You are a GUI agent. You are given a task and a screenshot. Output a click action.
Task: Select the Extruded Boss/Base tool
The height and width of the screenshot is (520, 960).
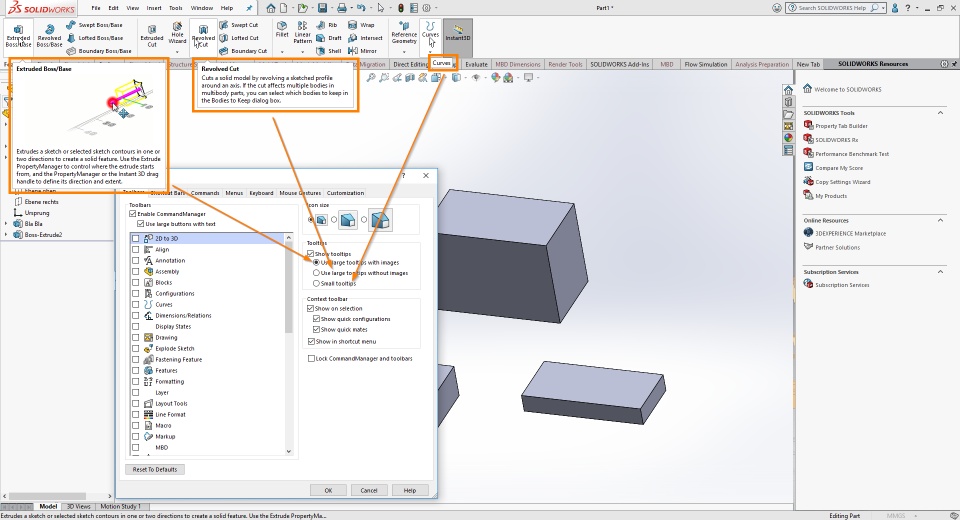(x=18, y=36)
